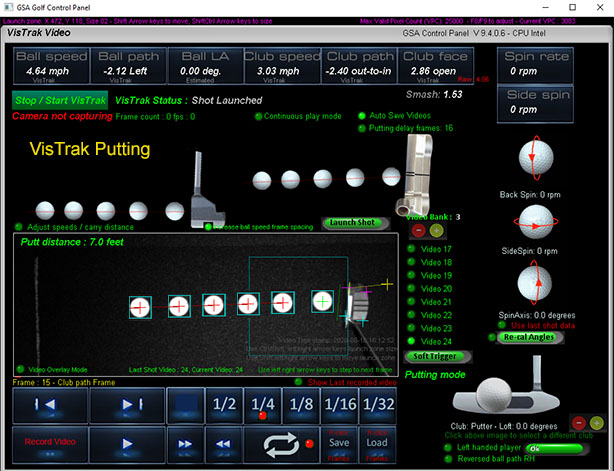
Task: Click the Back Spin ball icon
Action: [x=536, y=158]
